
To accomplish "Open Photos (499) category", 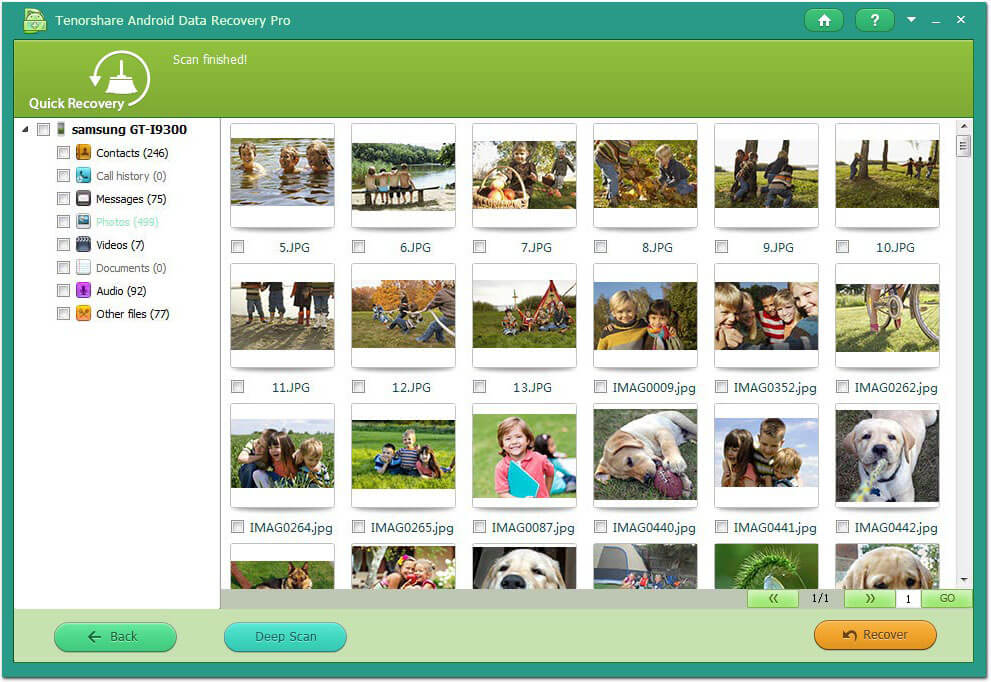I will point(127,222).
